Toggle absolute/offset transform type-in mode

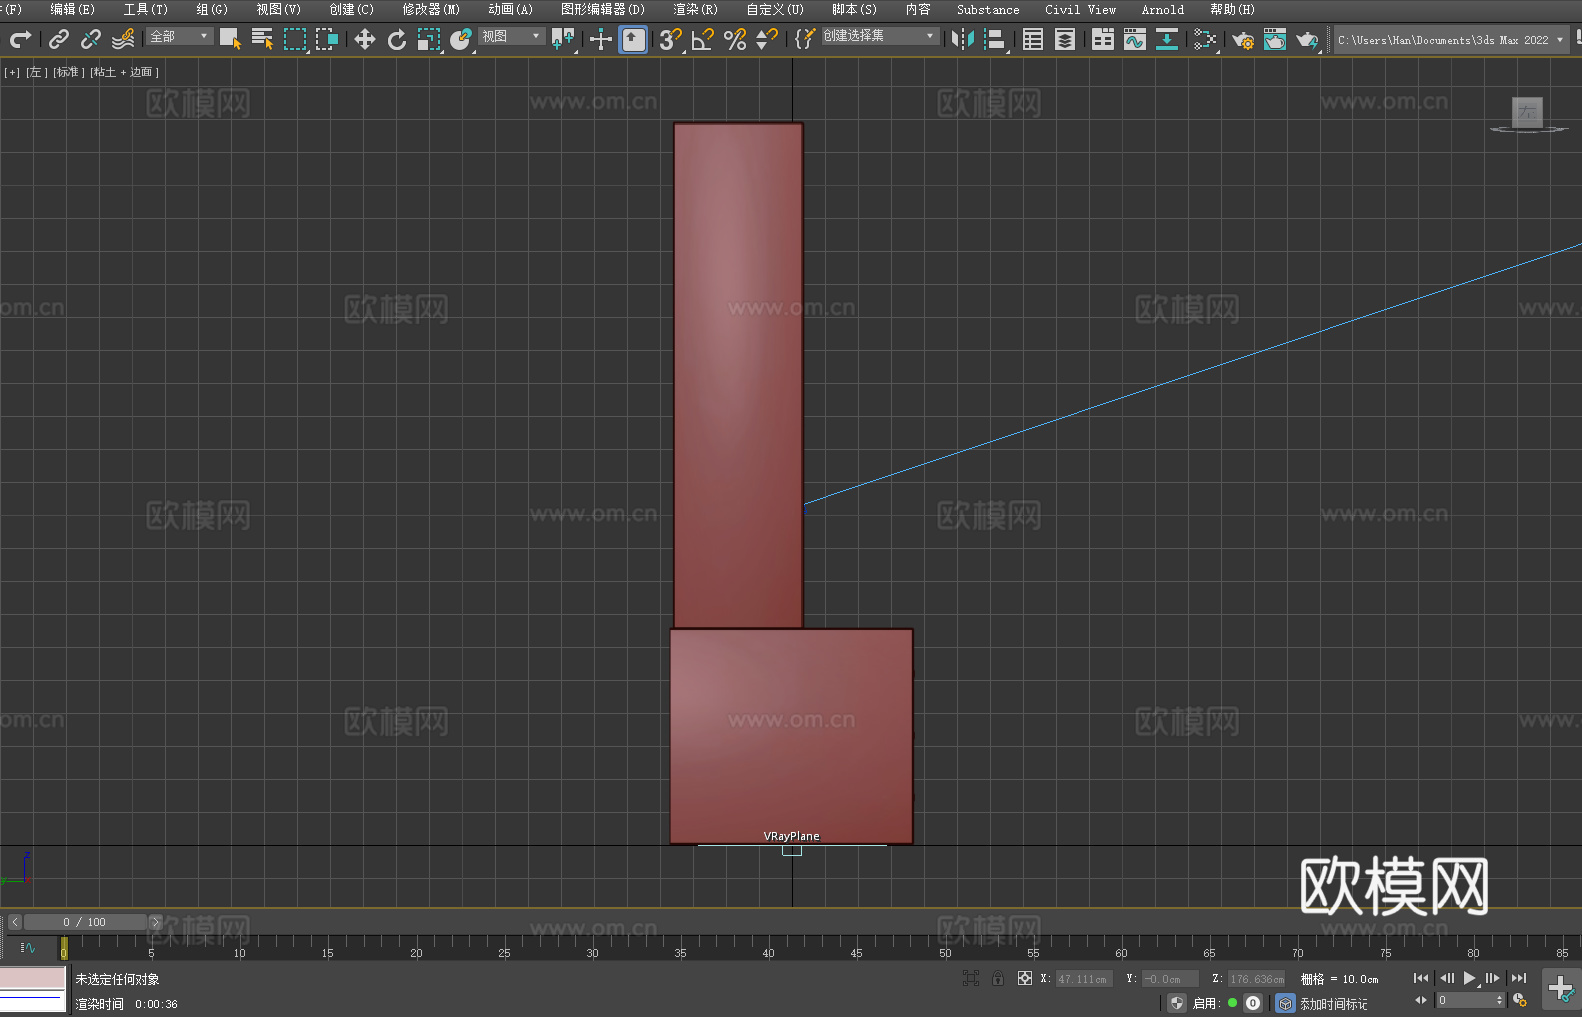pos(1025,978)
